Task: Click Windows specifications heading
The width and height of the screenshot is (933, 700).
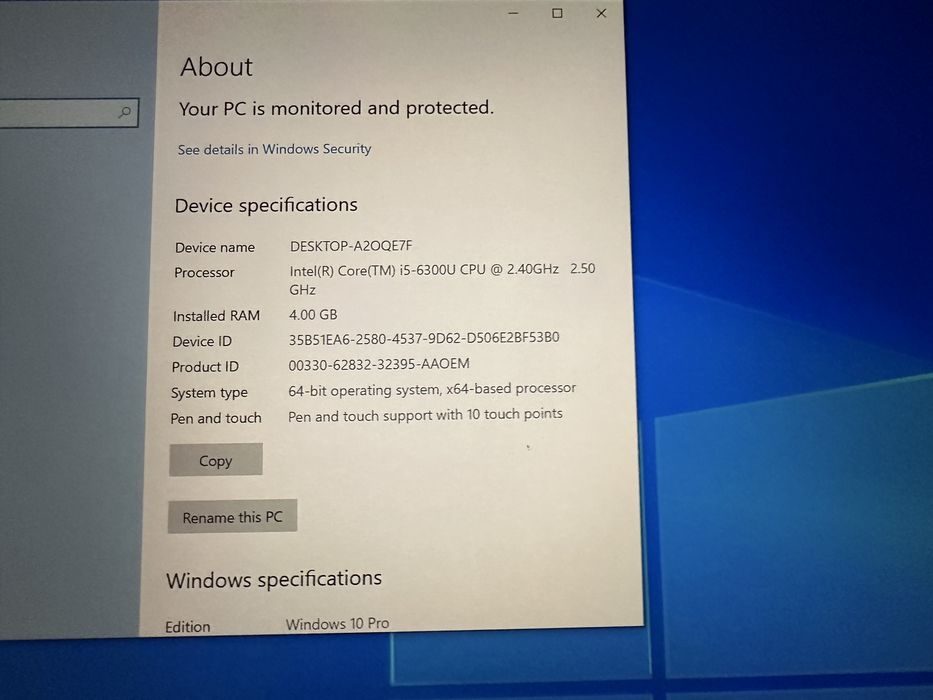Action: pos(274,579)
